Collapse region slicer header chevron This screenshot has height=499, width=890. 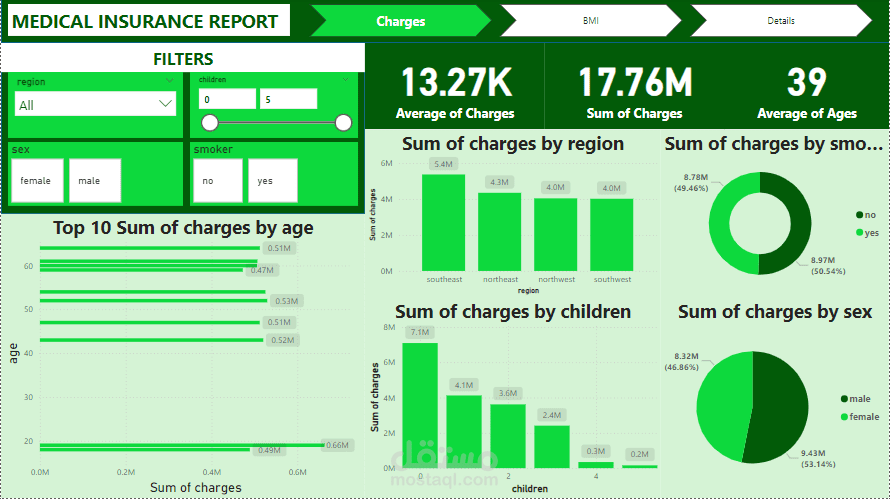(x=170, y=81)
